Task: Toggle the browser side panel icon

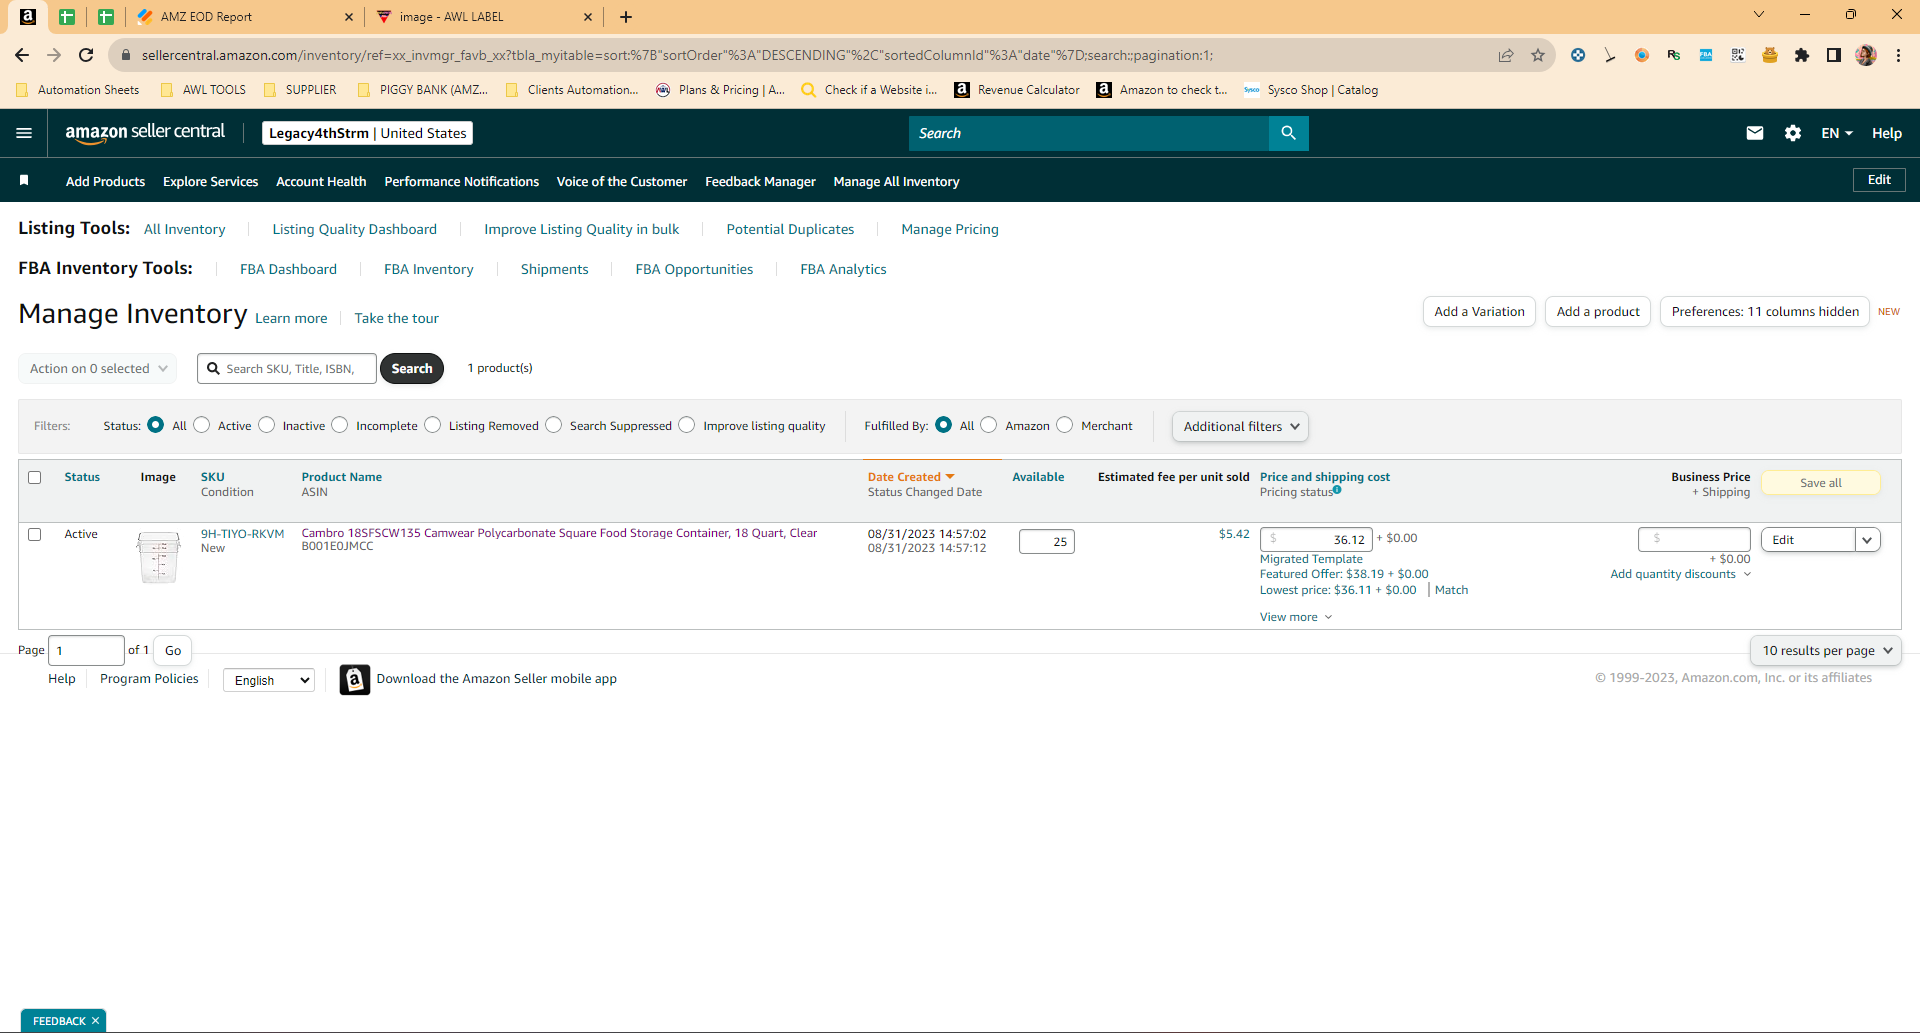Action: pyautogui.click(x=1833, y=55)
